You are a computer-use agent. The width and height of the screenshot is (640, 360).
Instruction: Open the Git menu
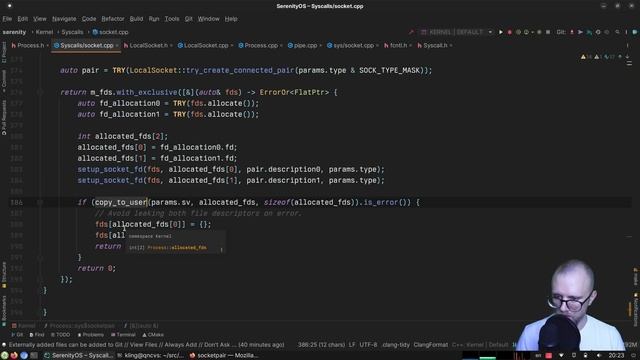(188, 19)
